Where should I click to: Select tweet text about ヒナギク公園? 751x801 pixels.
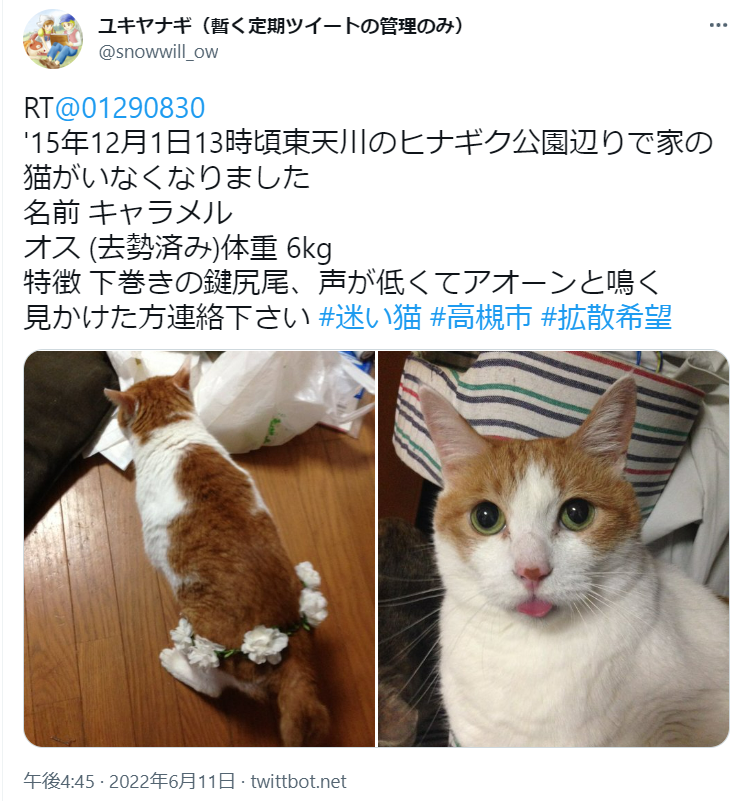tap(368, 143)
